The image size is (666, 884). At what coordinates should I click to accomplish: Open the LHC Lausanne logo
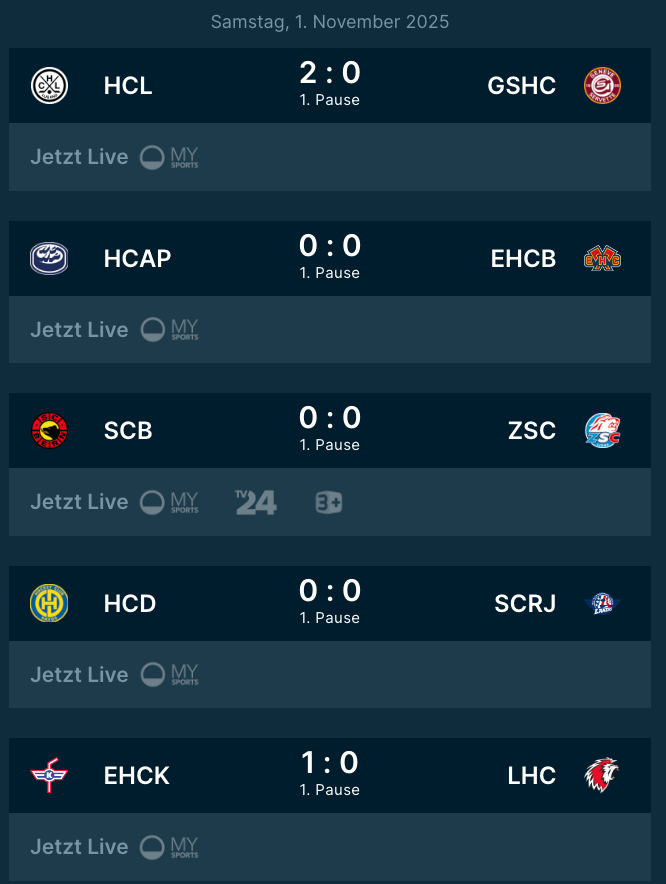click(x=603, y=776)
